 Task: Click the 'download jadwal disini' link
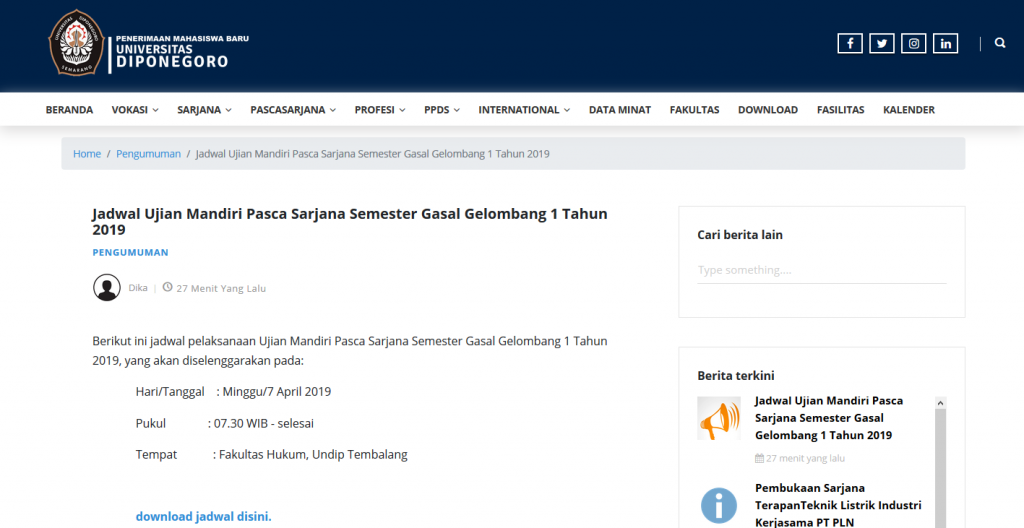(x=203, y=517)
